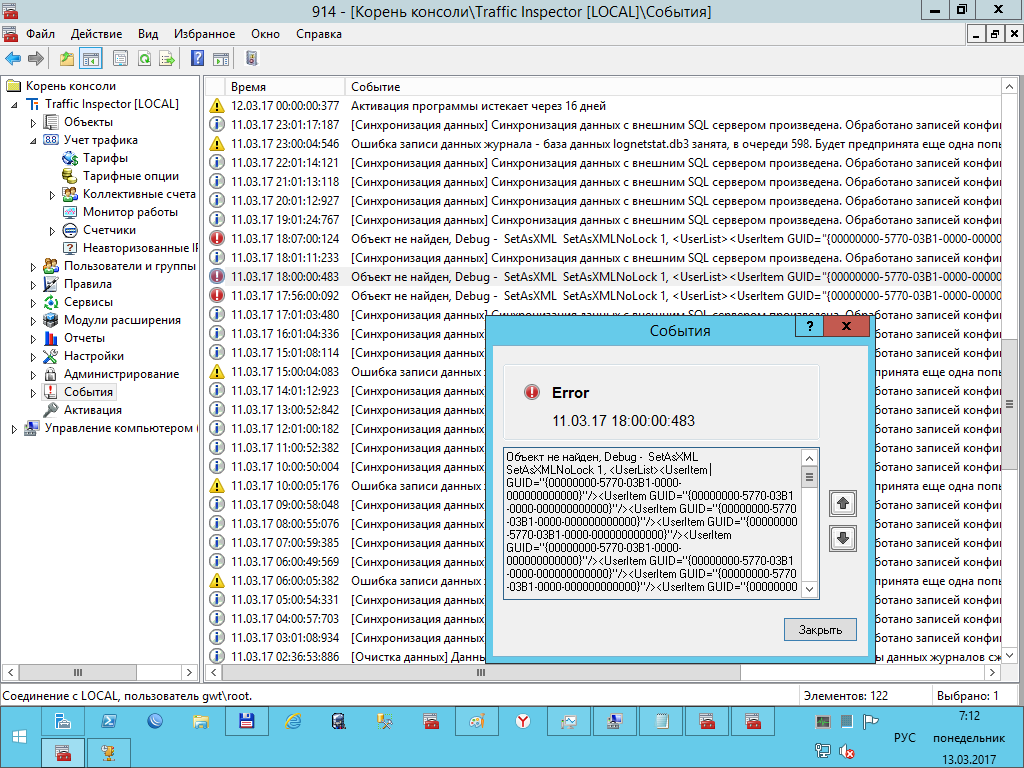Show previous event with up-arrow button
The width and height of the screenshot is (1024, 768).
[842, 504]
